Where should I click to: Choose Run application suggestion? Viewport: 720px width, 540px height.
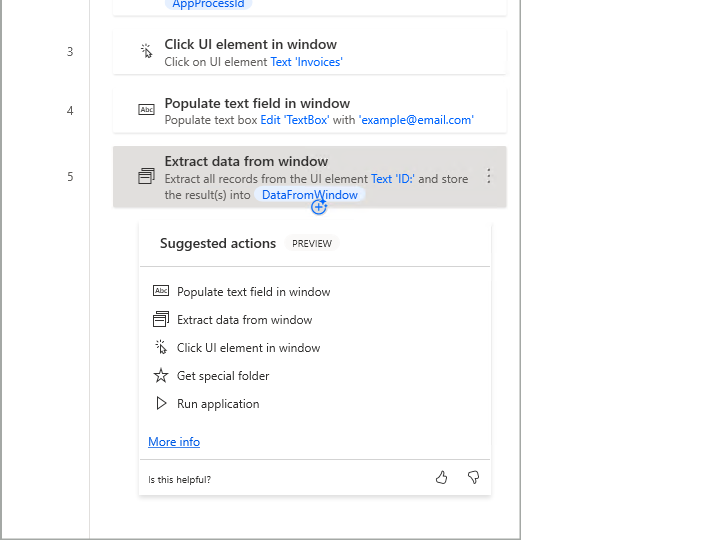pyautogui.click(x=218, y=404)
